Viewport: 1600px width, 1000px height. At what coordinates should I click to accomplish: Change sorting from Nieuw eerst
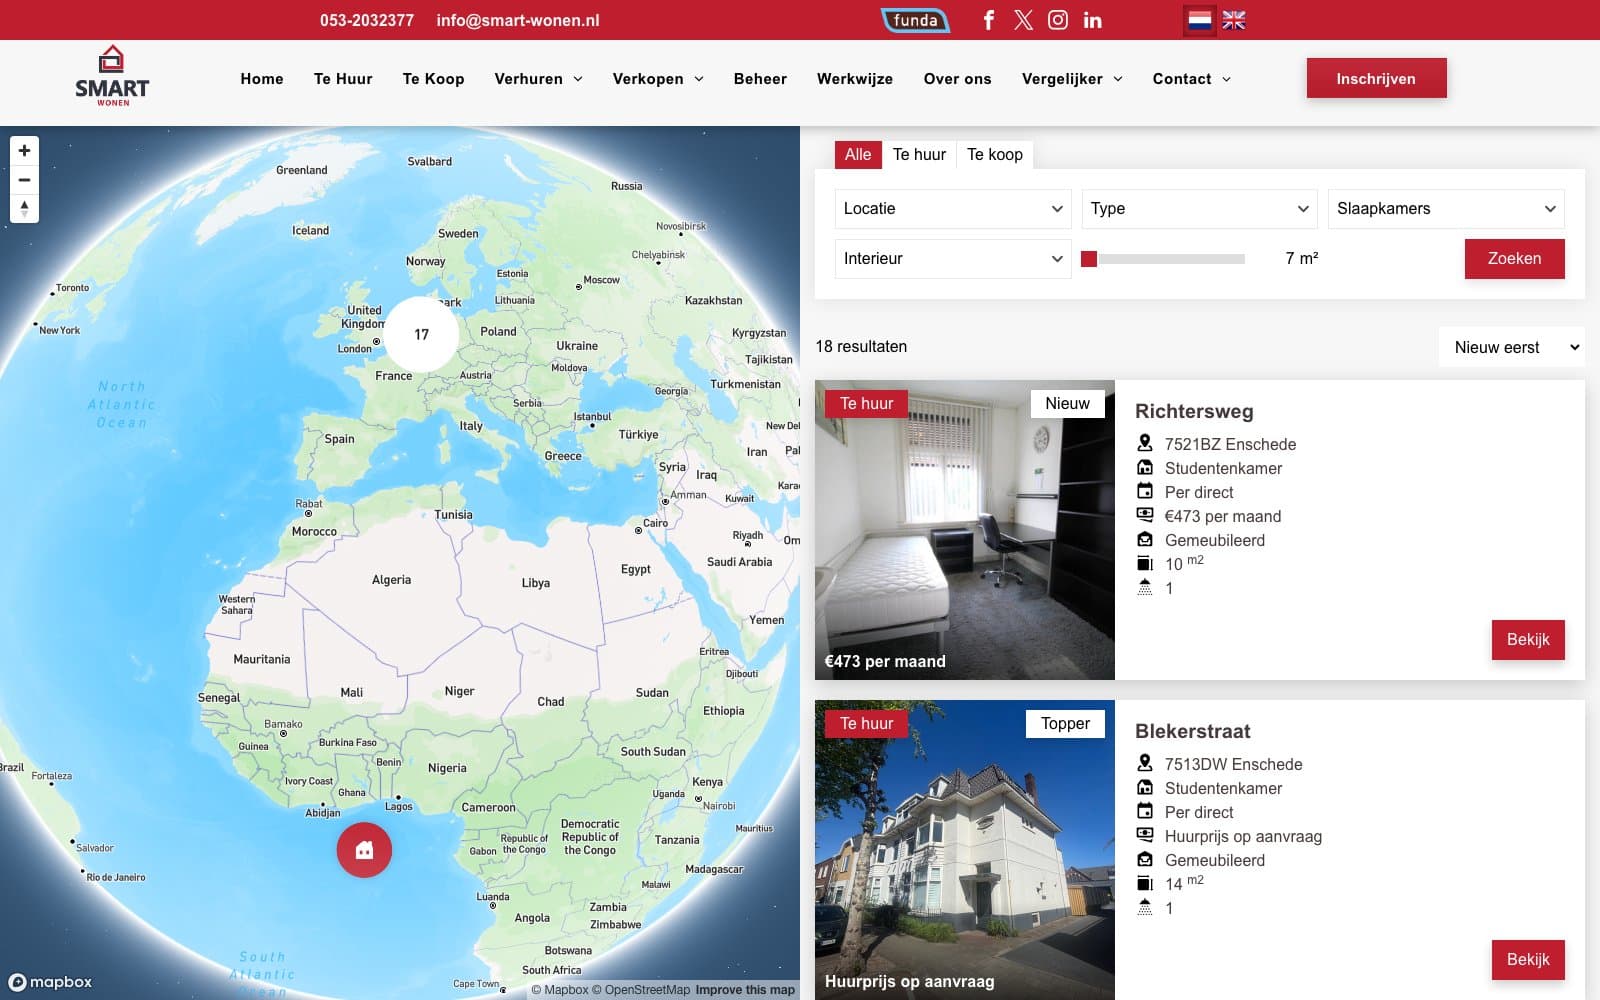pos(1512,347)
